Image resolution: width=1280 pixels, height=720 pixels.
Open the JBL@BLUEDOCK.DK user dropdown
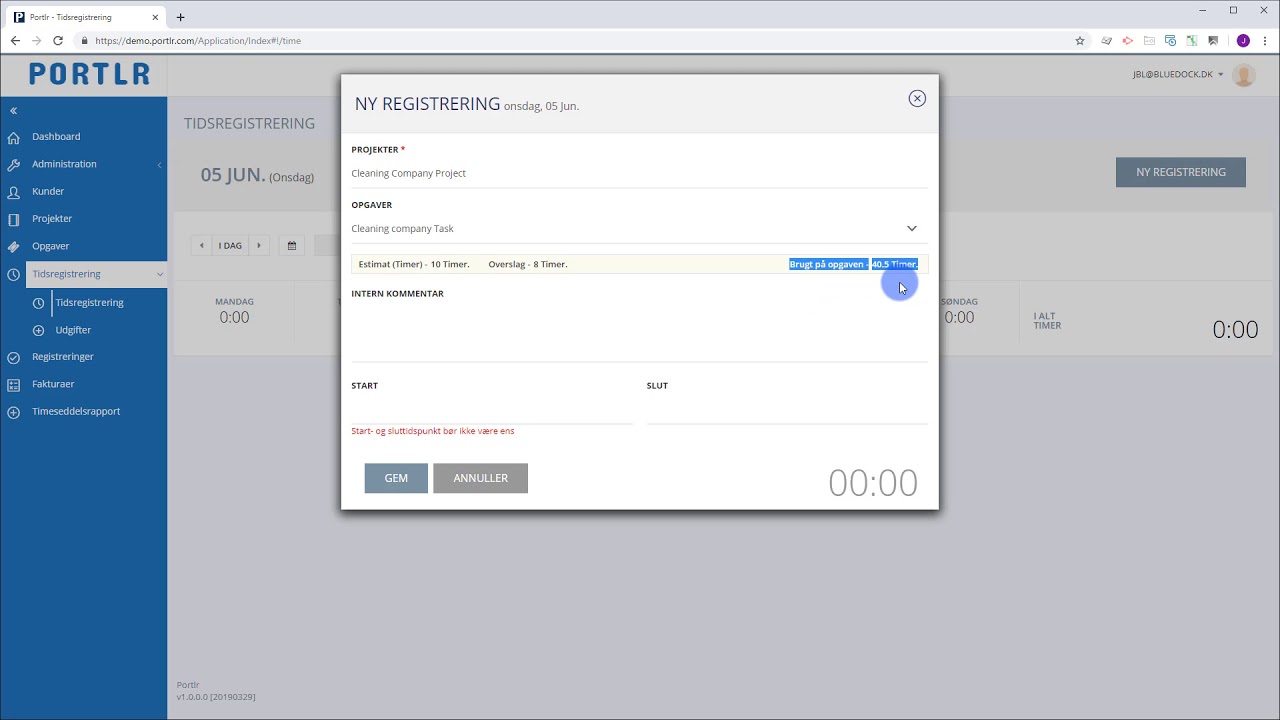click(x=1178, y=74)
